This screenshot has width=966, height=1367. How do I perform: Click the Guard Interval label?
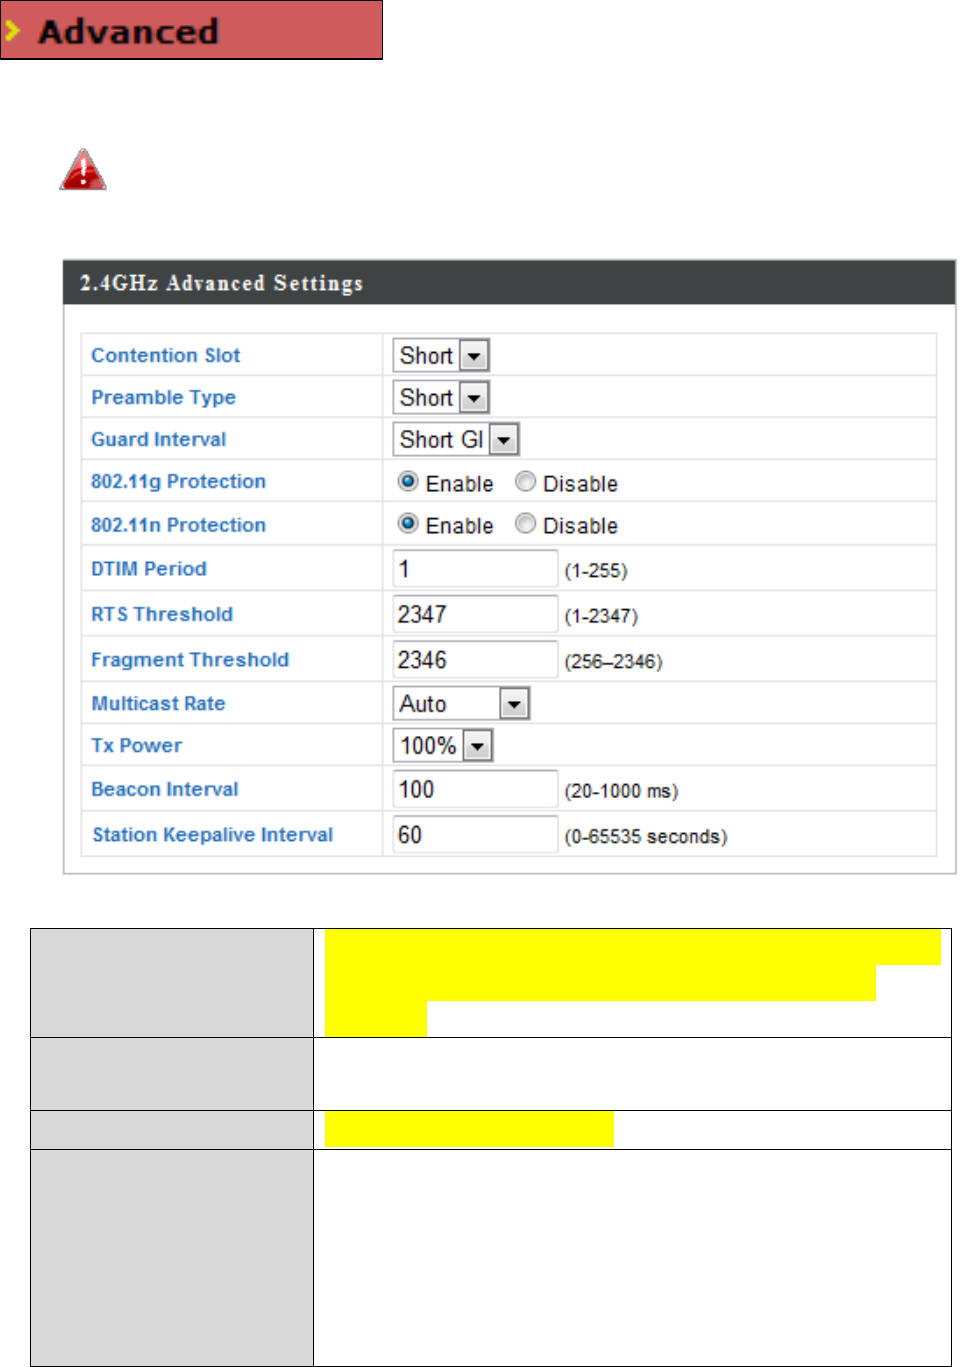pos(159,440)
